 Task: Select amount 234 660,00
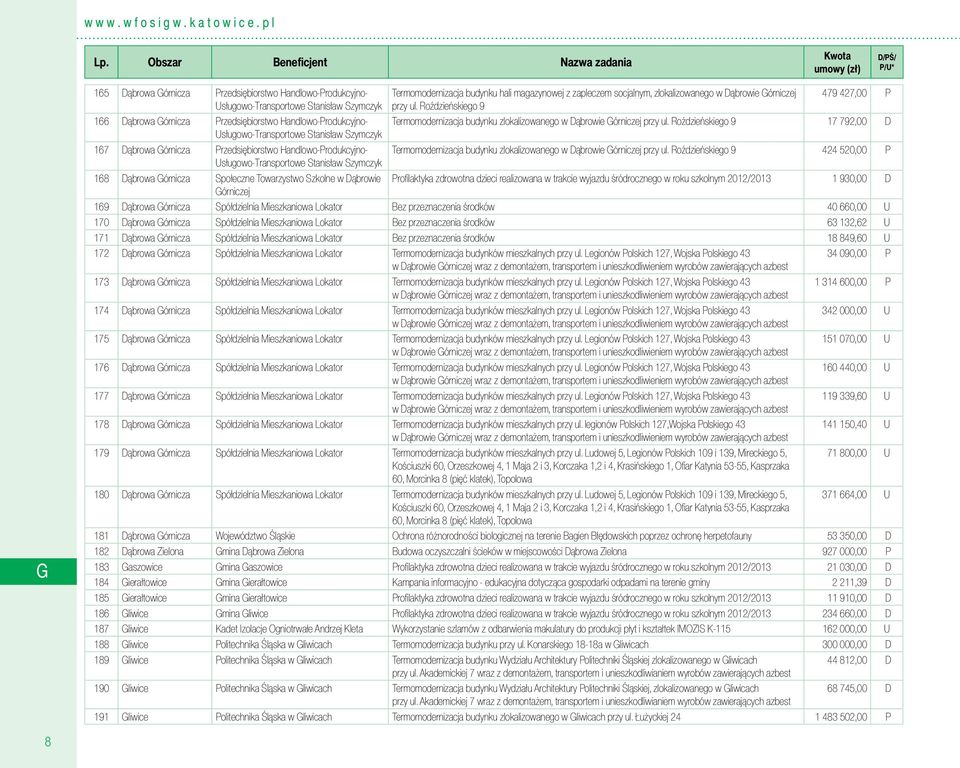tap(844, 614)
